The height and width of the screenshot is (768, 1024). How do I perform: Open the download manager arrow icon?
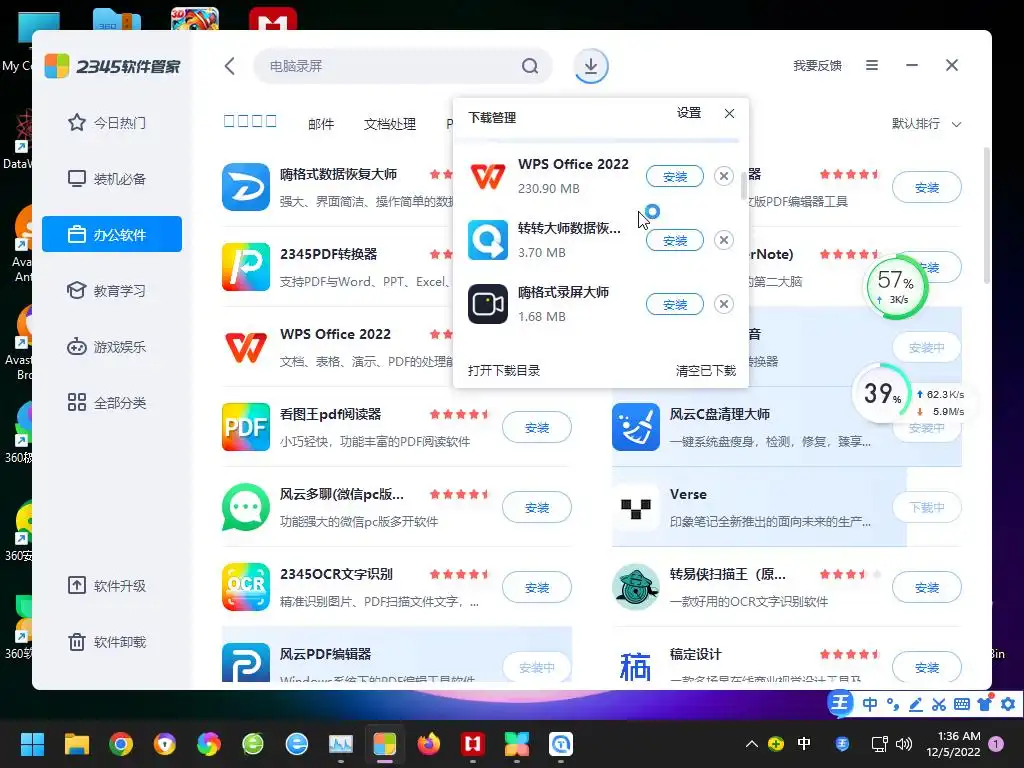click(590, 66)
